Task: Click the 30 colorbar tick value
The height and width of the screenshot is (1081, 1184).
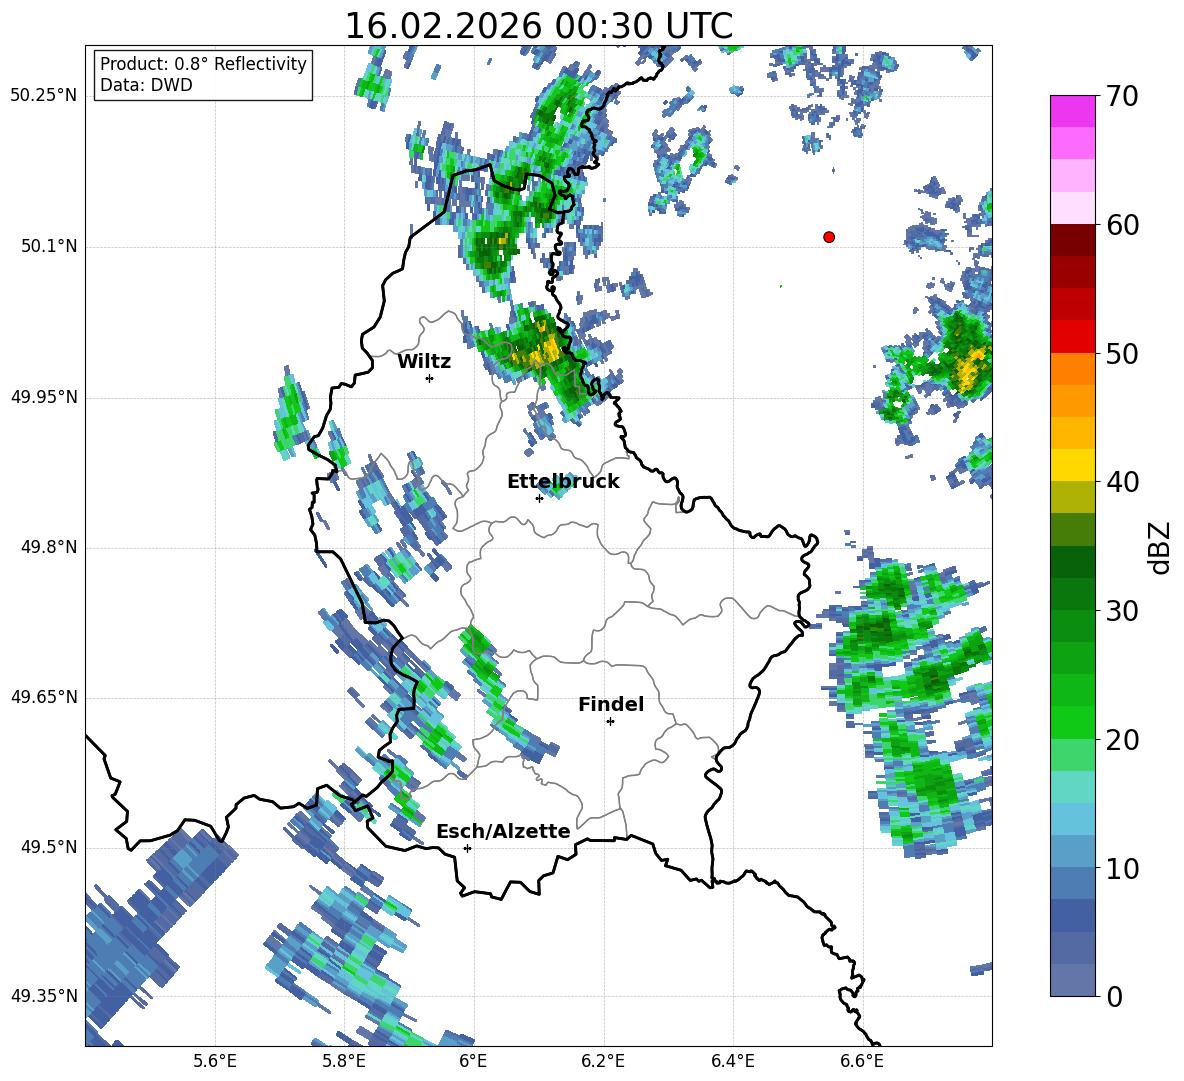Action: (x=1121, y=611)
